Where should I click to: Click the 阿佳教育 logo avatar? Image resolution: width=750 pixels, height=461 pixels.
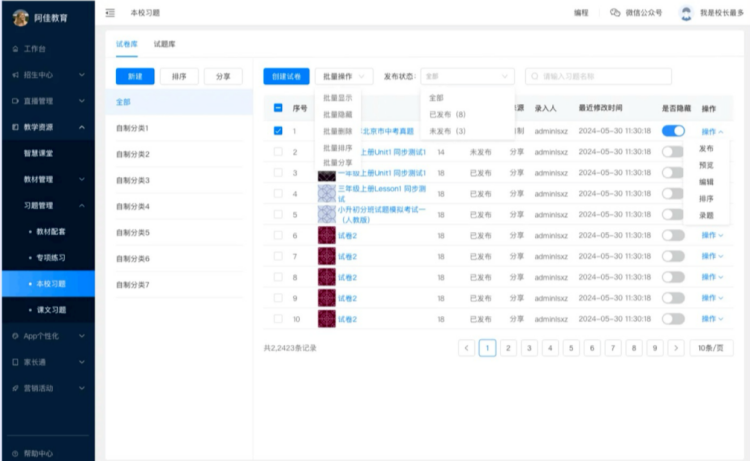click(21, 18)
